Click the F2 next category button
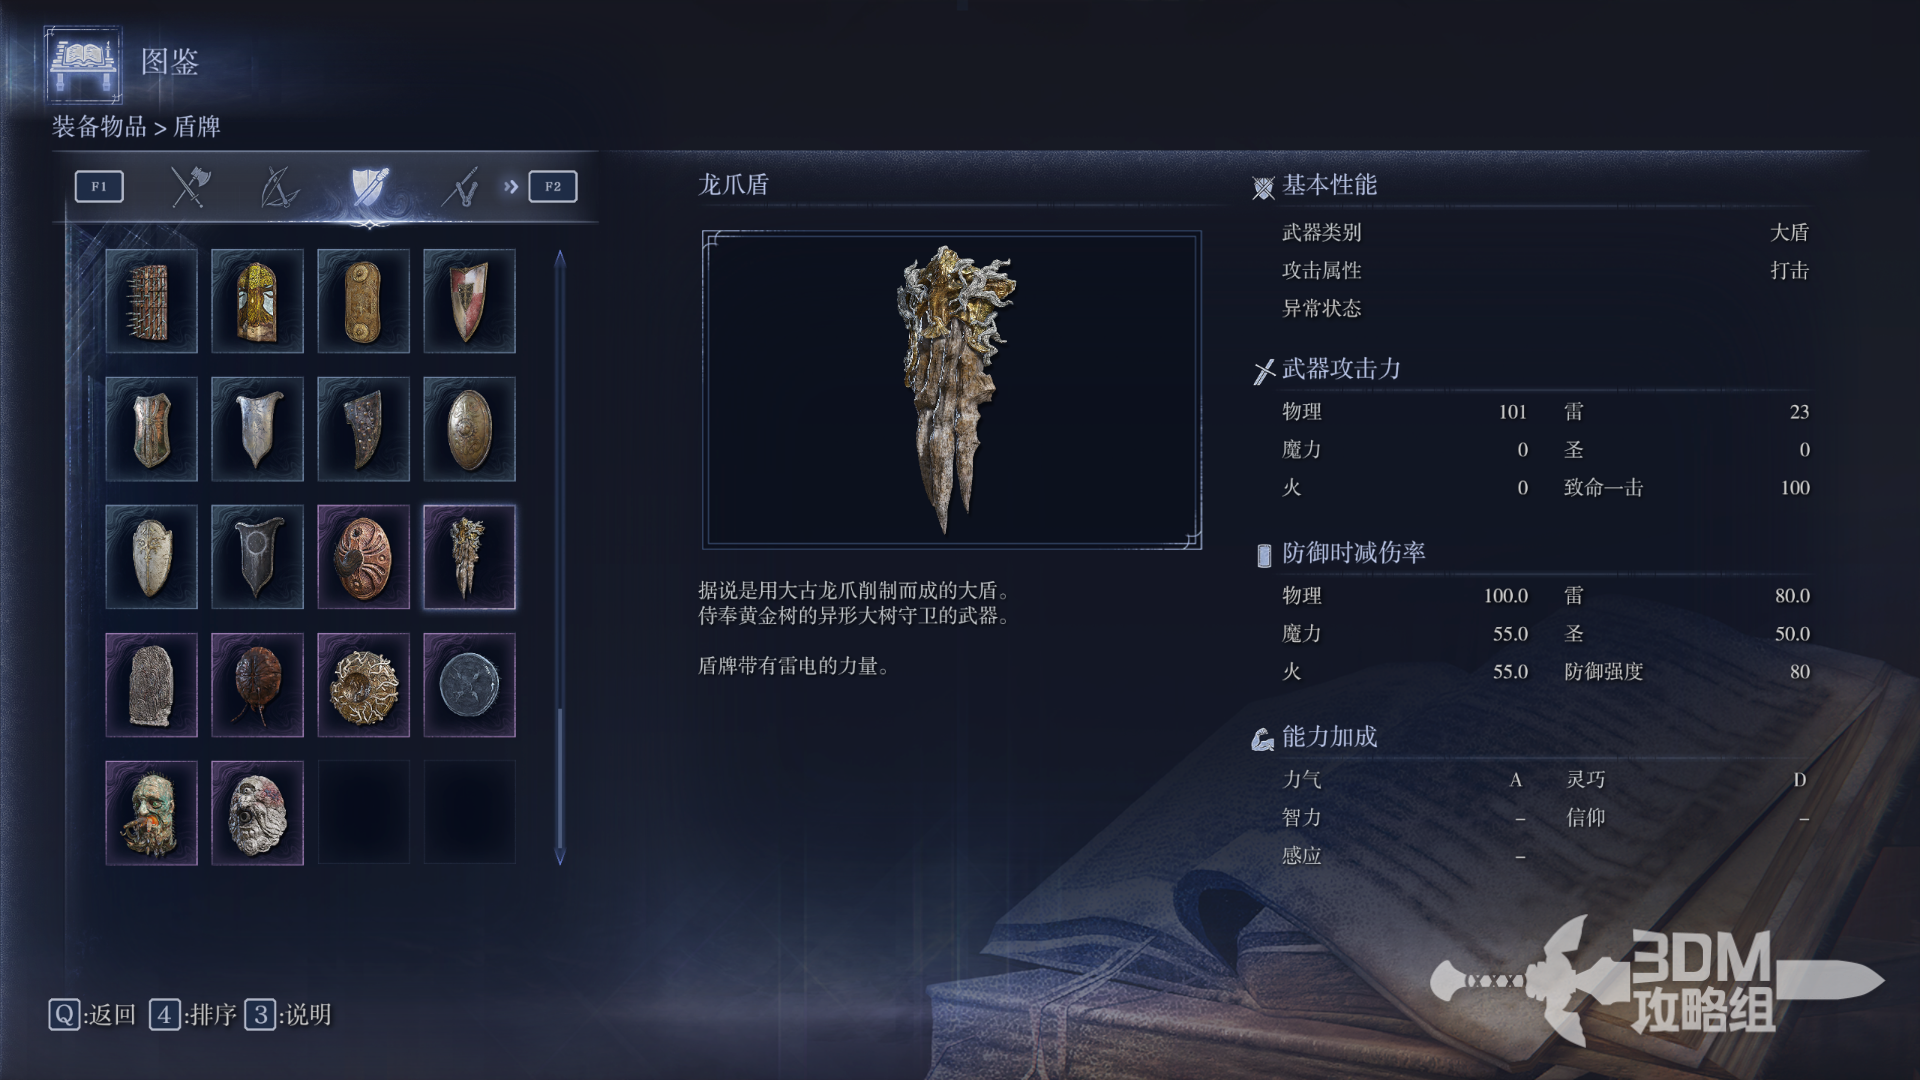Viewport: 1920px width, 1080px height. pos(553,186)
